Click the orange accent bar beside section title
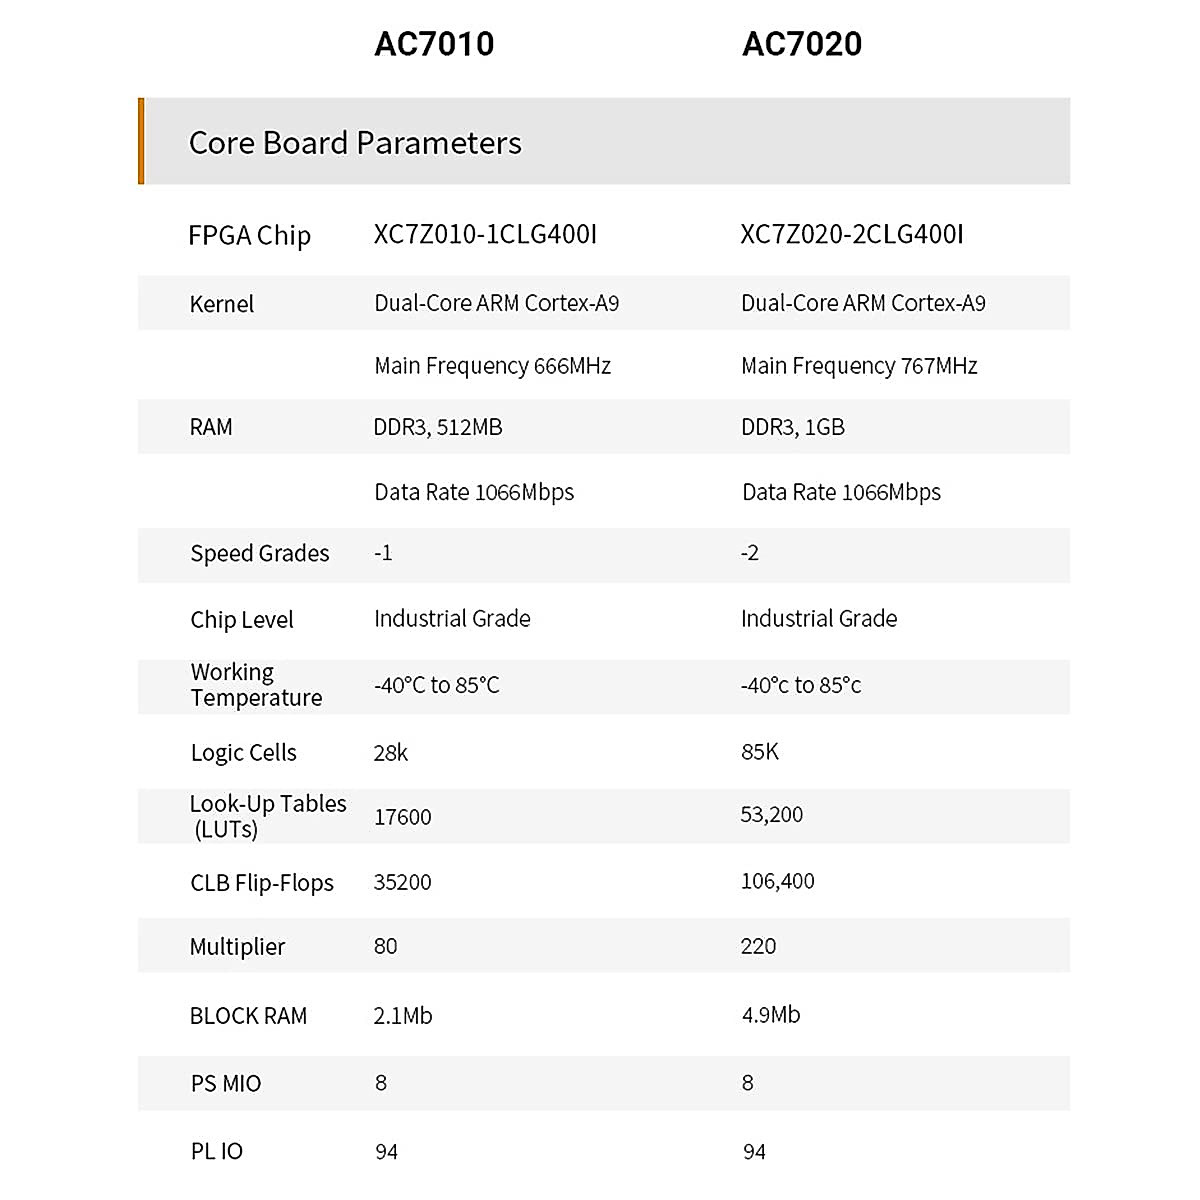The width and height of the screenshot is (1200, 1200). pos(141,141)
